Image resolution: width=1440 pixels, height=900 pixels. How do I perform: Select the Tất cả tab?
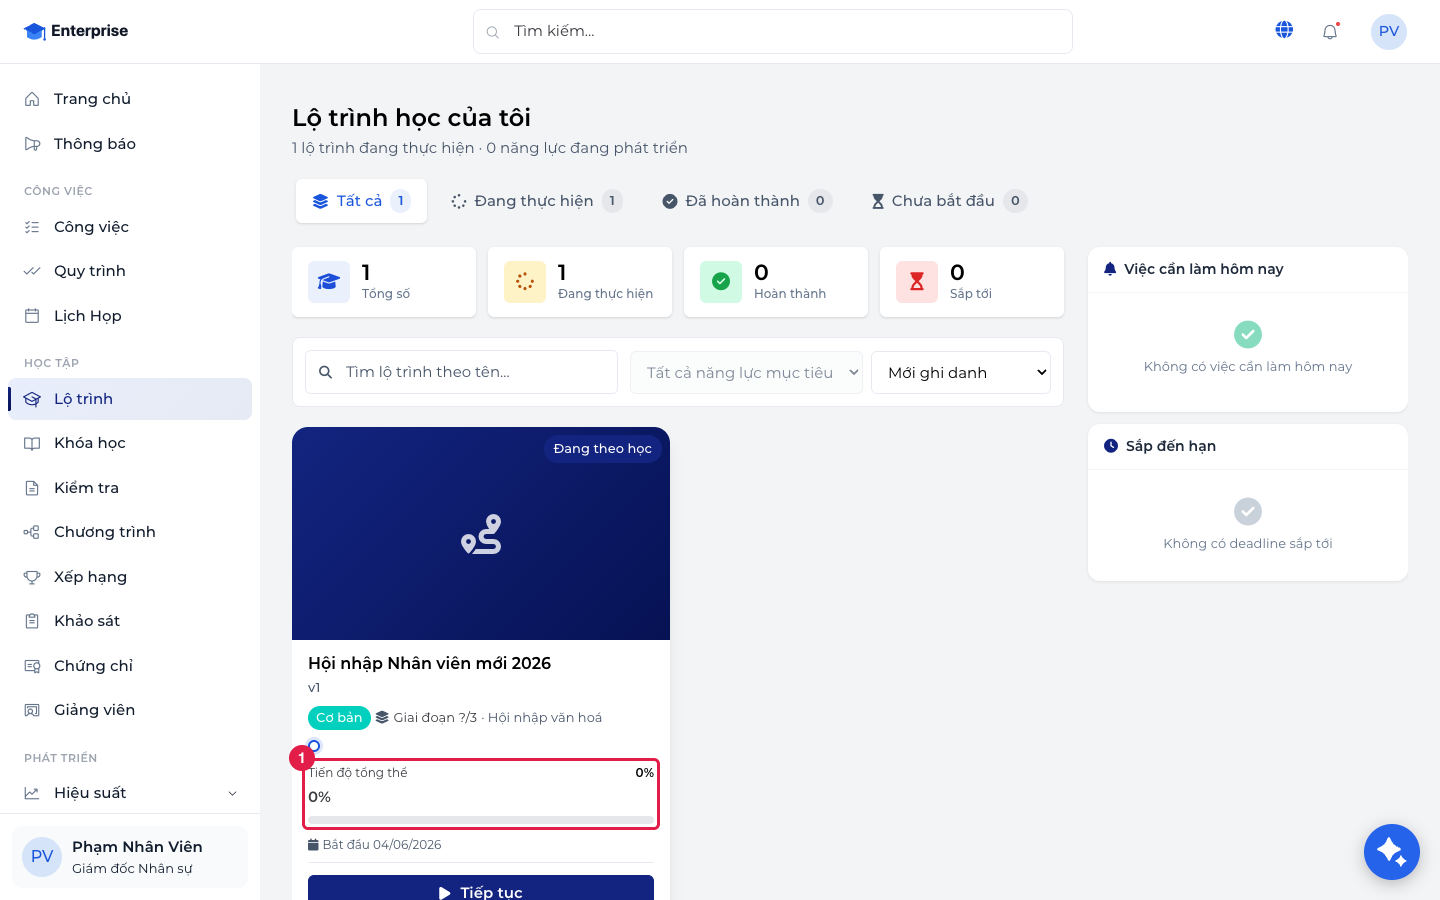pyautogui.click(x=361, y=201)
